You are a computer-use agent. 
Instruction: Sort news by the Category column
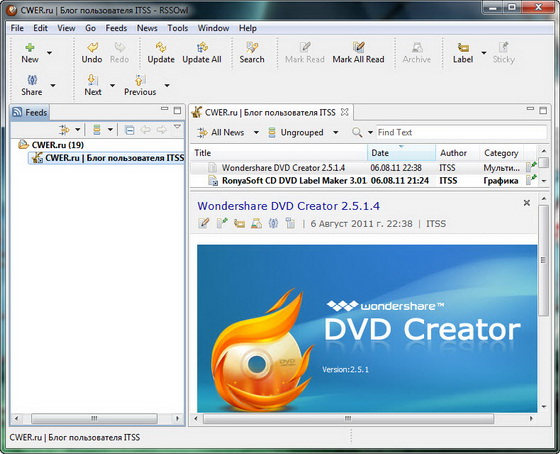click(501, 153)
